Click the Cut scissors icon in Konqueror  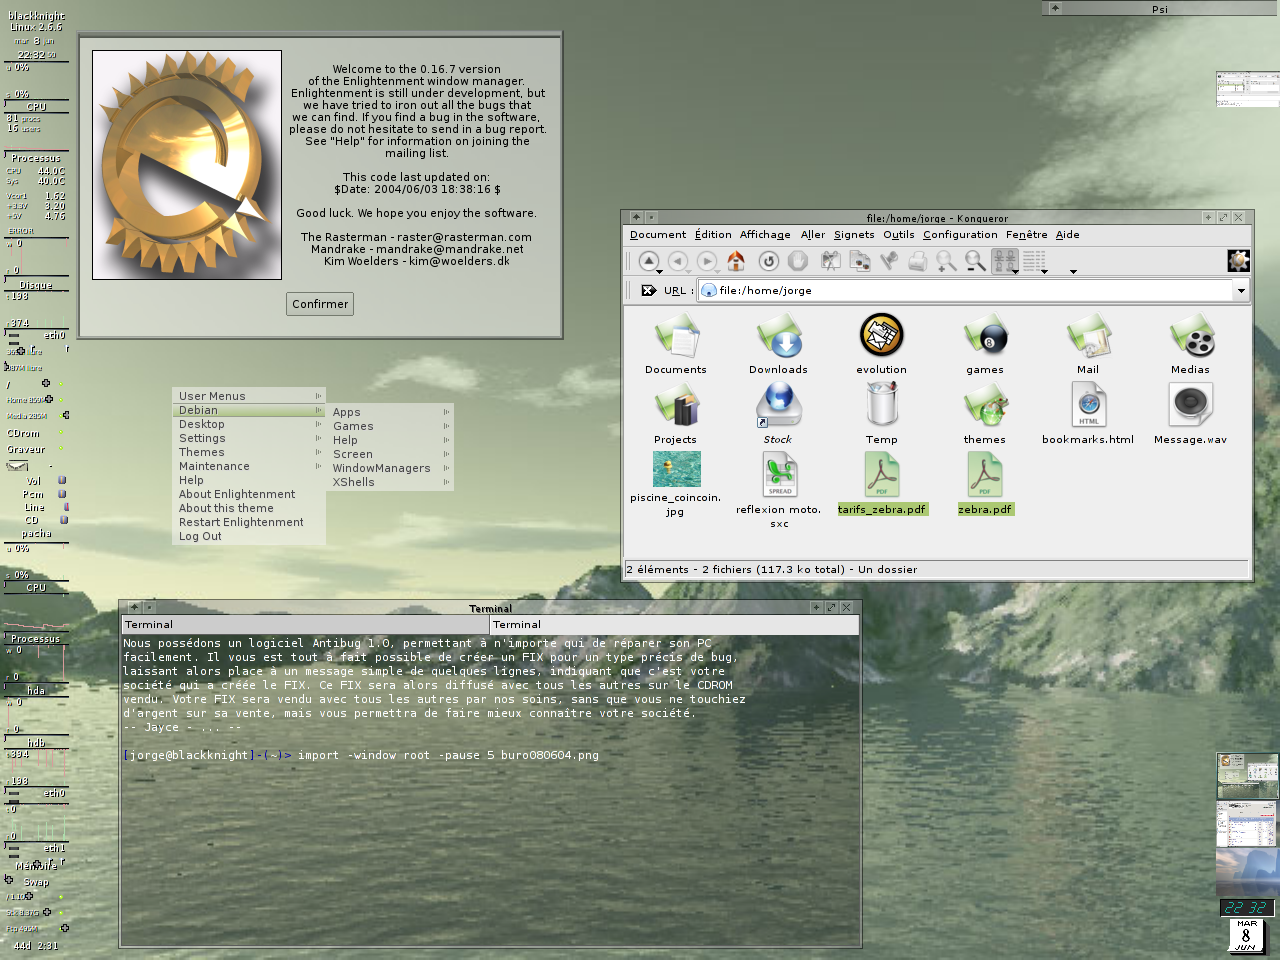coord(830,261)
